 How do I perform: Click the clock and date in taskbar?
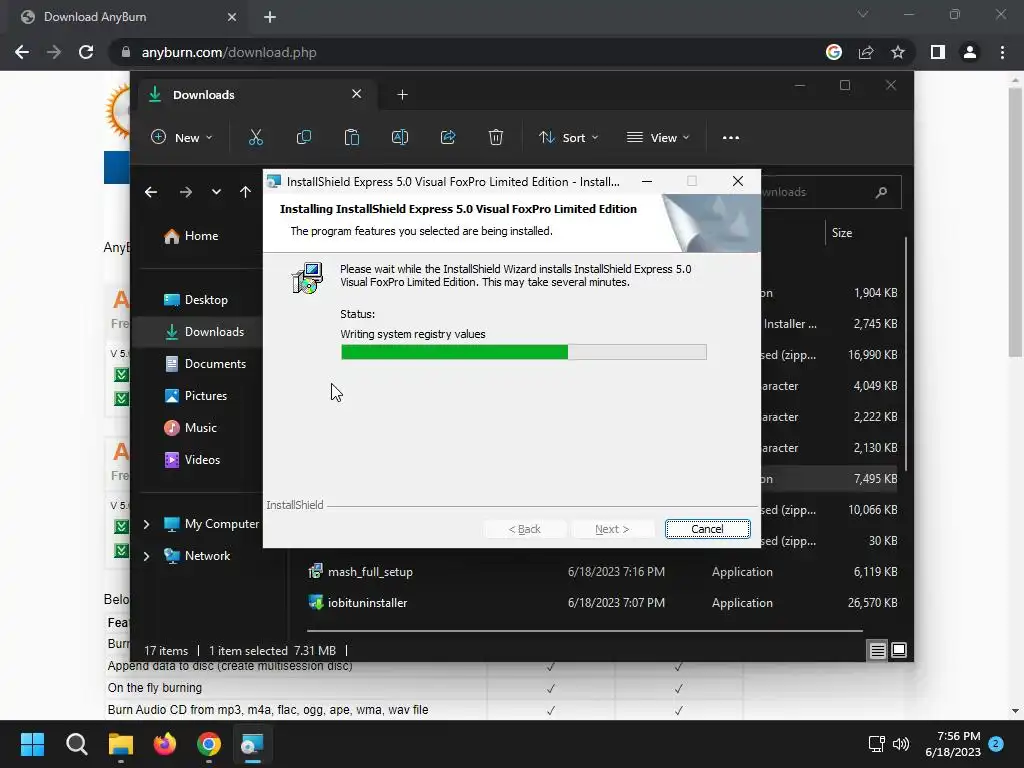953,744
